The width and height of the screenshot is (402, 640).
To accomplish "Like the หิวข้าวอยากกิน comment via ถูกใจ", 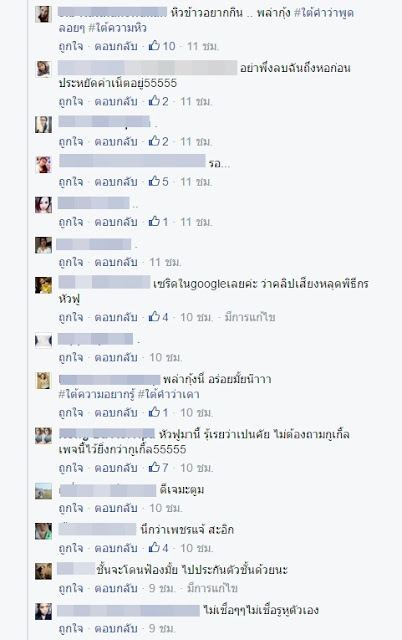I will click(71, 46).
